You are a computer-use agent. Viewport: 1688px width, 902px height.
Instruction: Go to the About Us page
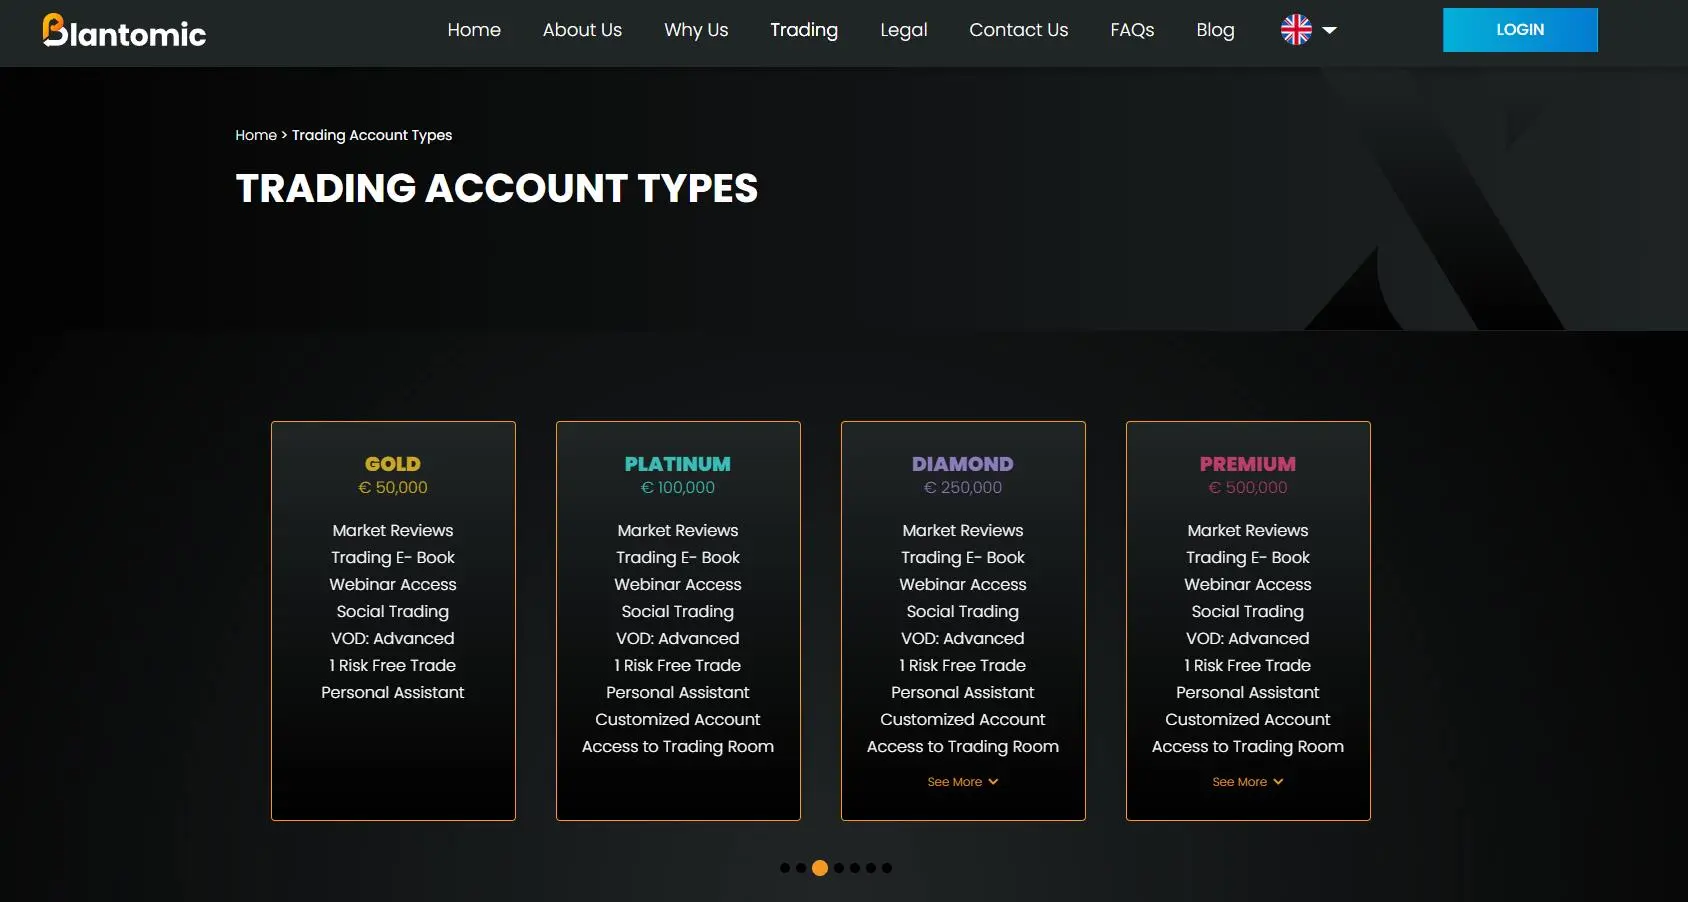click(582, 30)
